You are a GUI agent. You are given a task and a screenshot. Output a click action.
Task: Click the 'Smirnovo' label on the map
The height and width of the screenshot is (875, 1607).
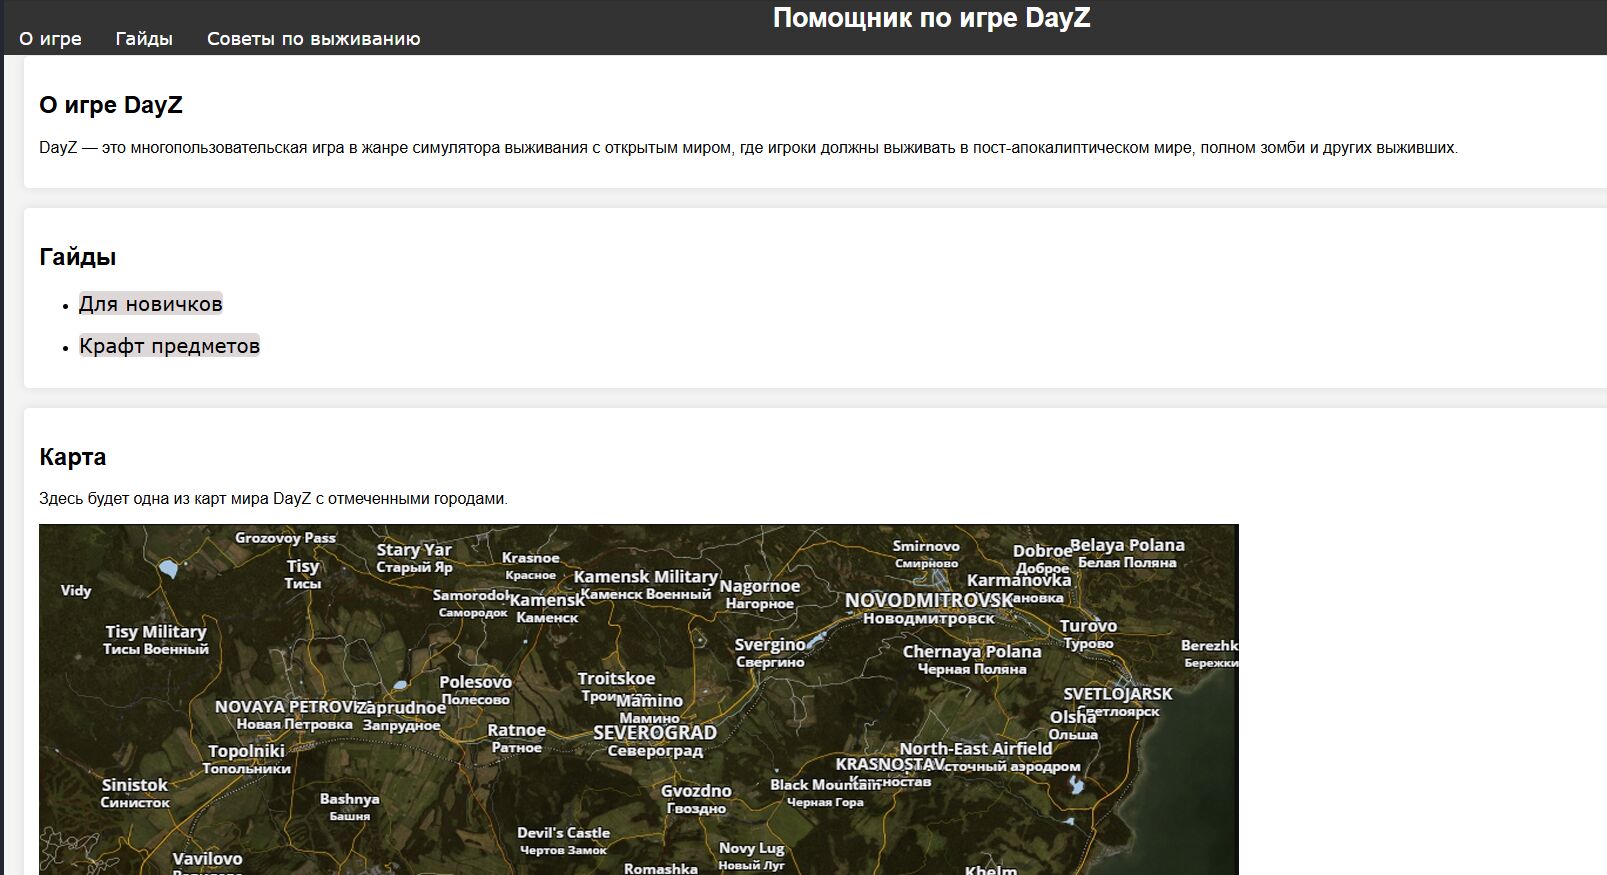(926, 546)
